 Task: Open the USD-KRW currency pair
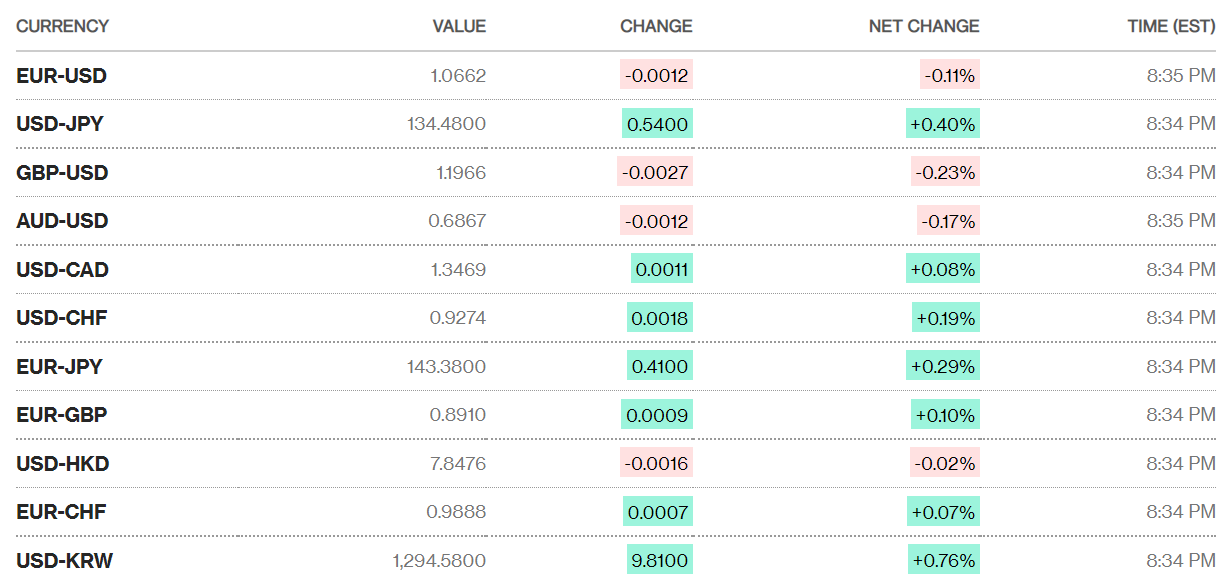point(65,561)
